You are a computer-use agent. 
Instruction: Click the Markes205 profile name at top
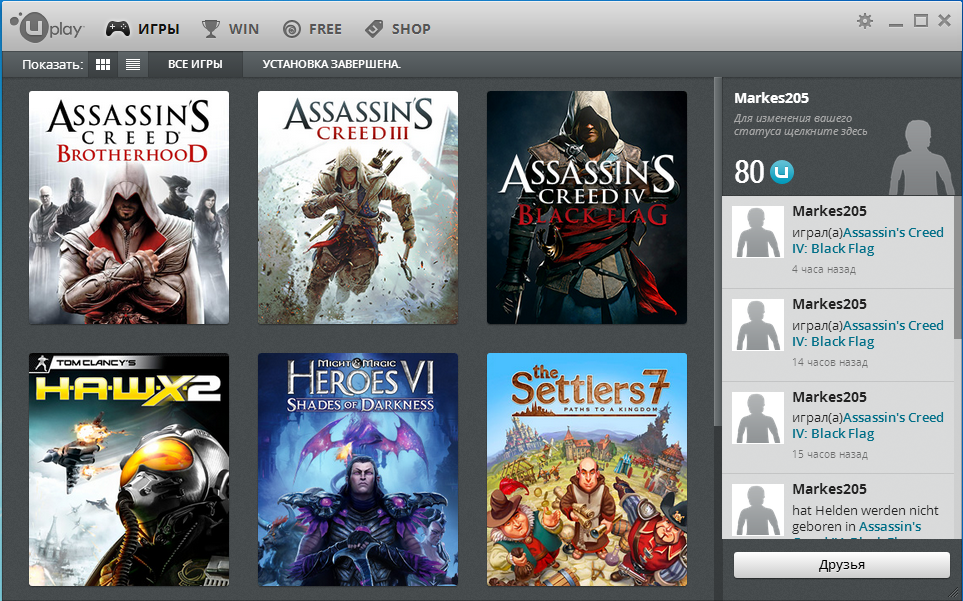[x=771, y=98]
